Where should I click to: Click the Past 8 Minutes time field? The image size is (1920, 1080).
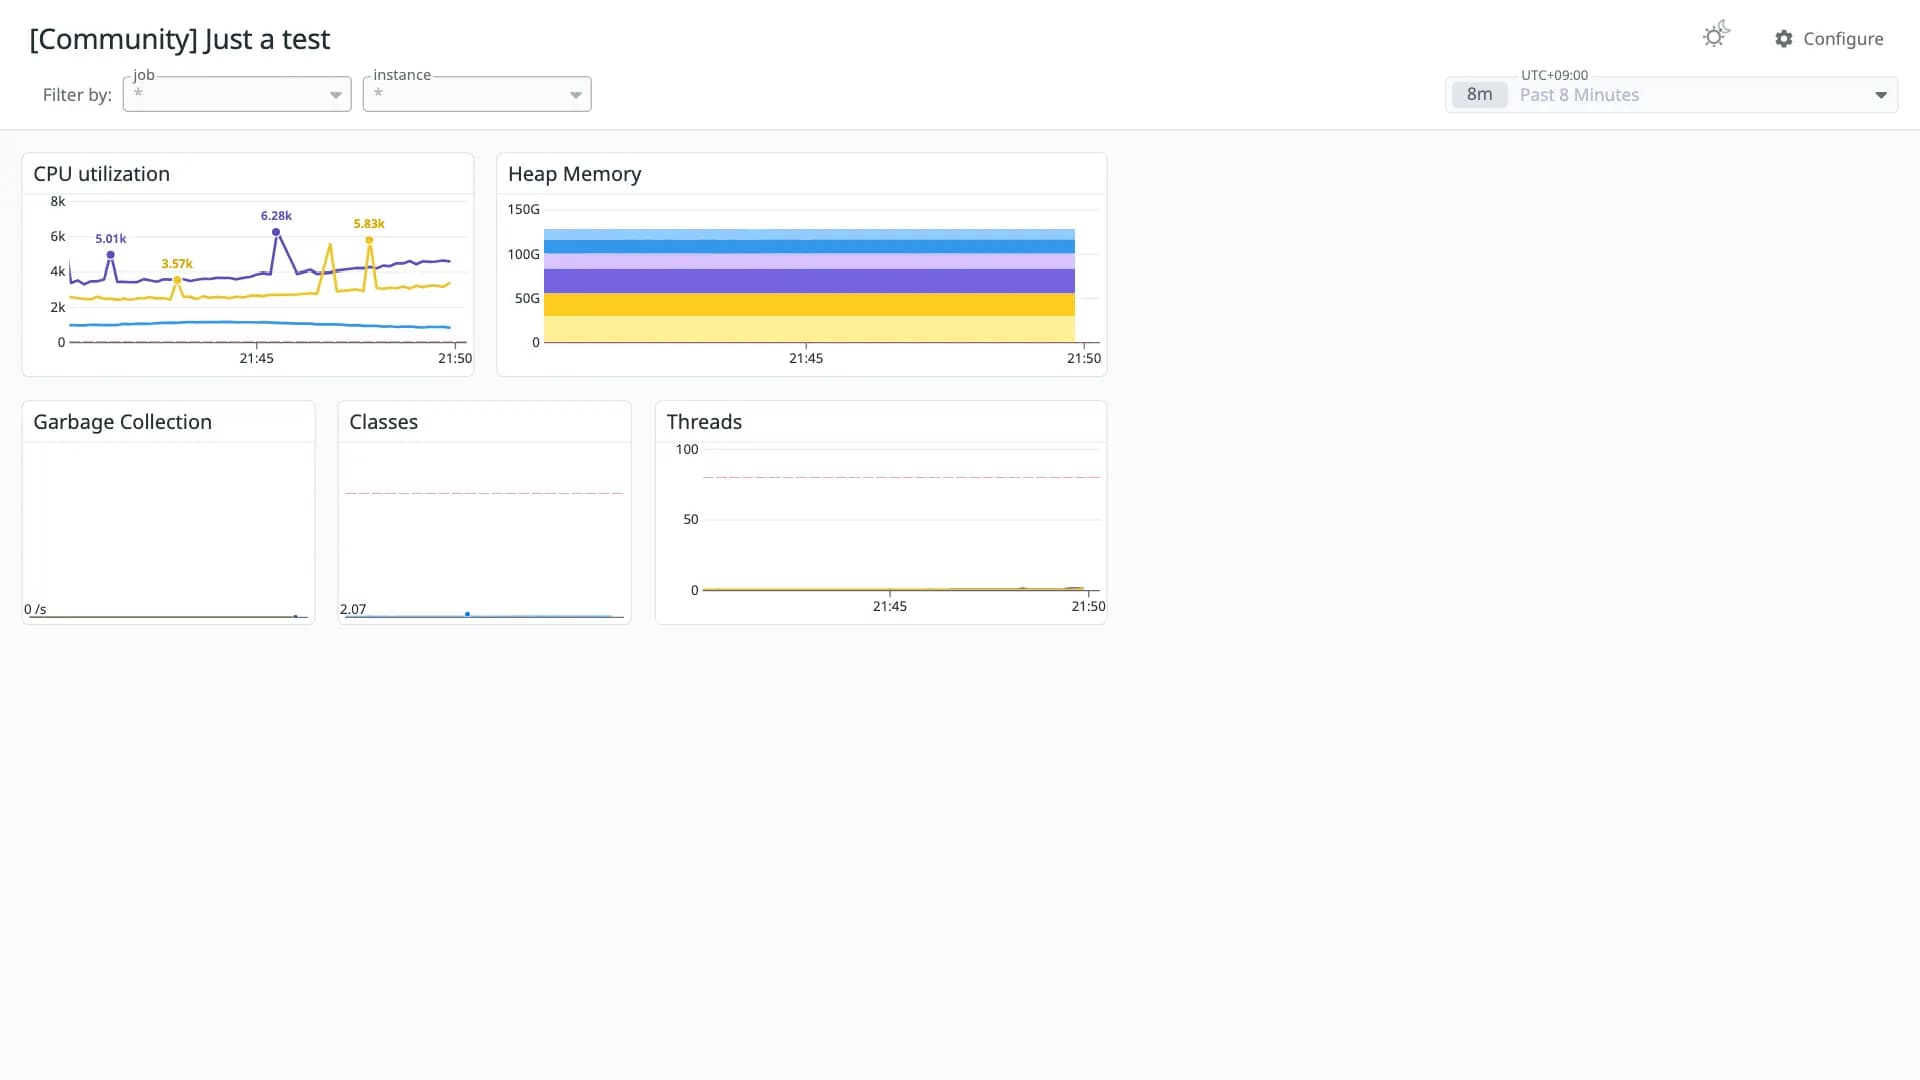[x=1671, y=95]
